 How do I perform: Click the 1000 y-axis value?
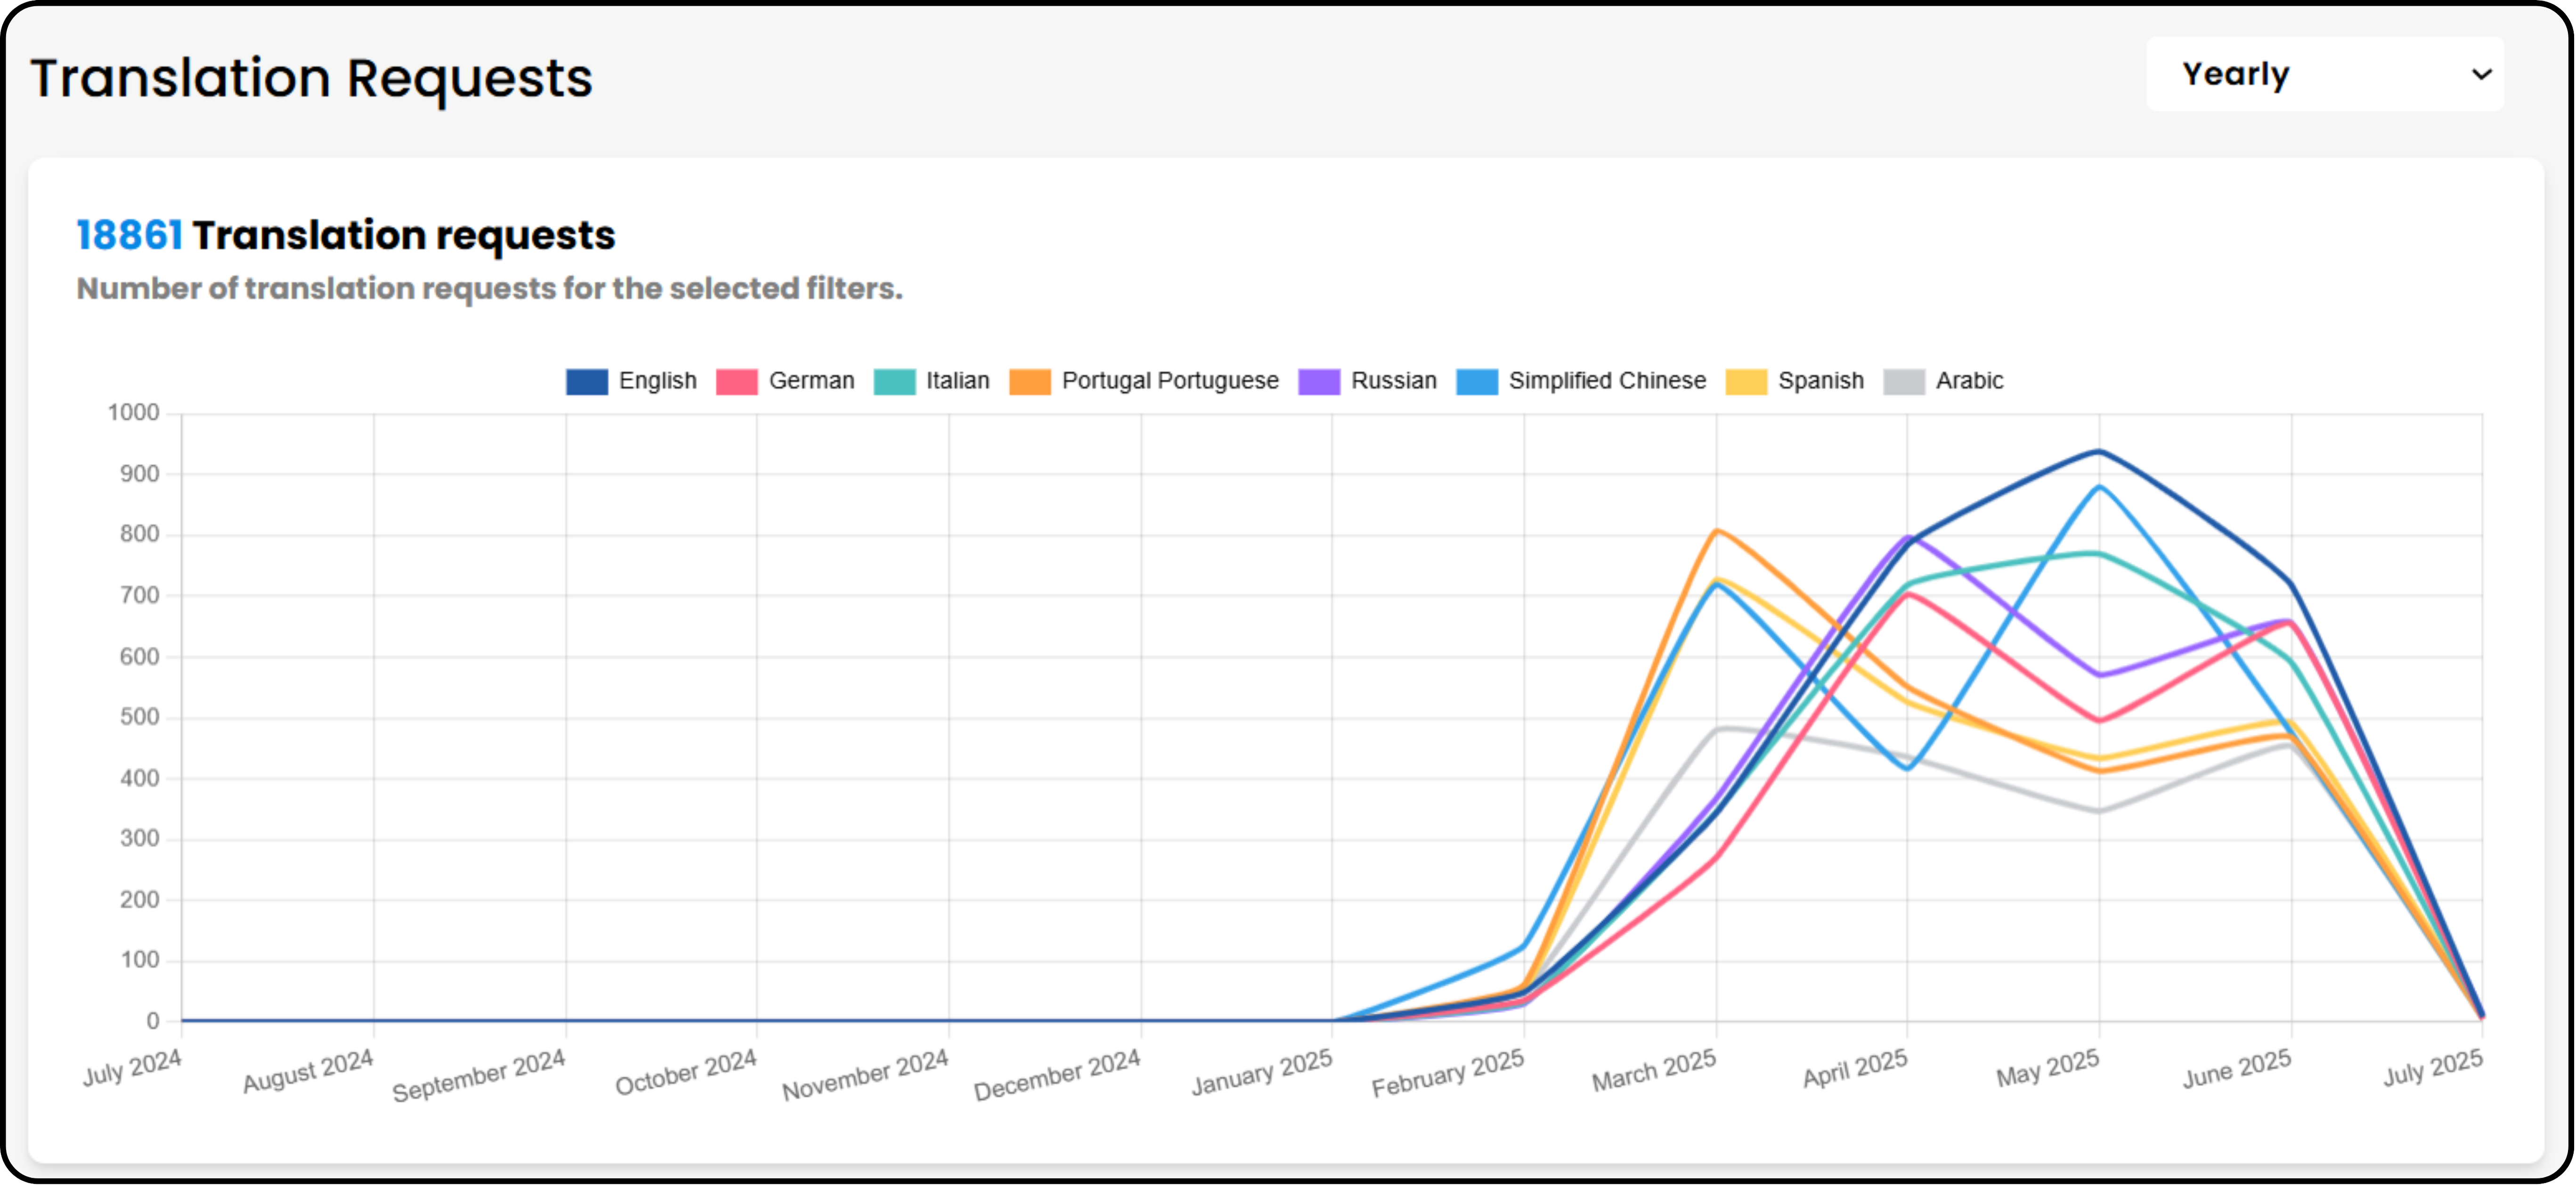pyautogui.click(x=134, y=413)
